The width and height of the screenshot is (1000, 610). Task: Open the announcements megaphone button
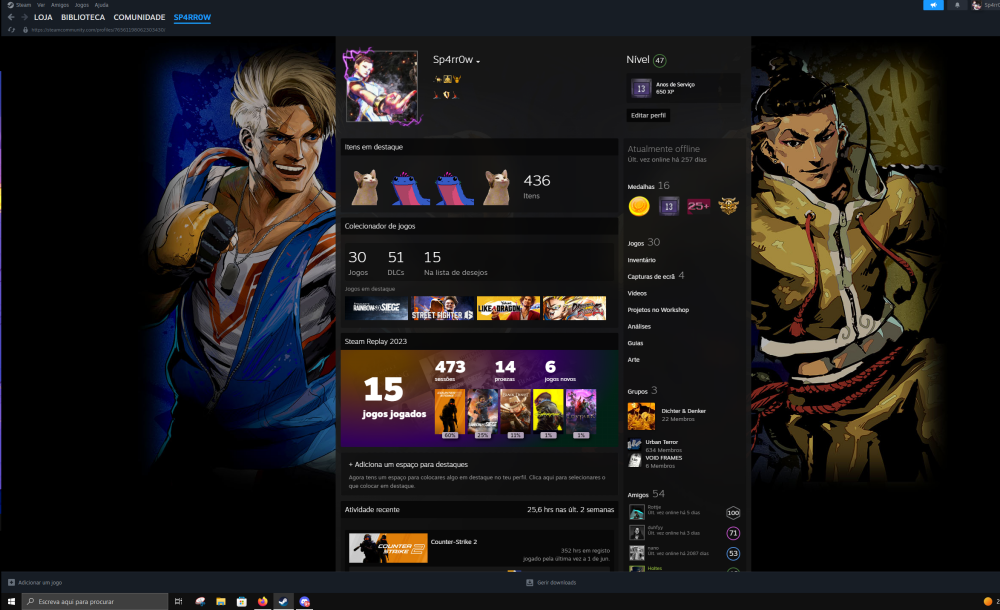coord(932,5)
